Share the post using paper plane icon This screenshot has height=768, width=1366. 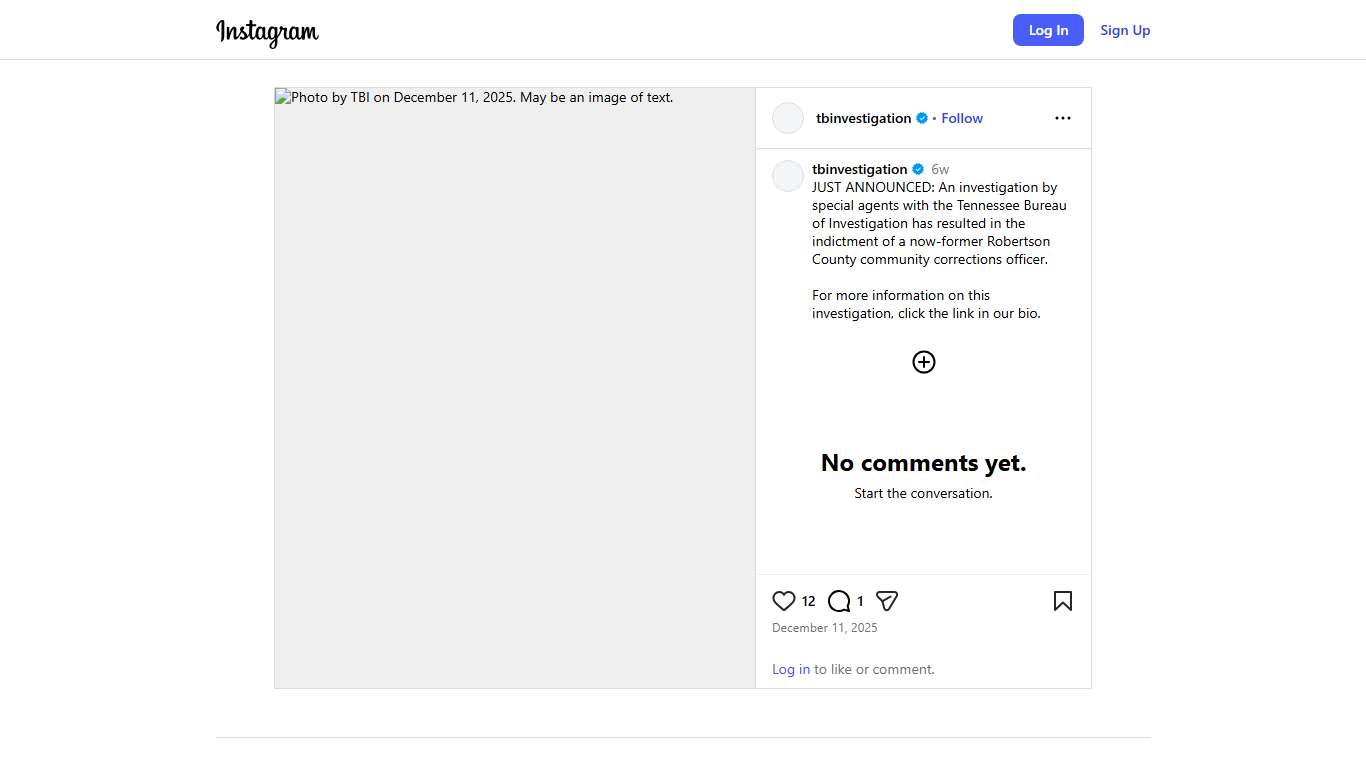(x=887, y=601)
